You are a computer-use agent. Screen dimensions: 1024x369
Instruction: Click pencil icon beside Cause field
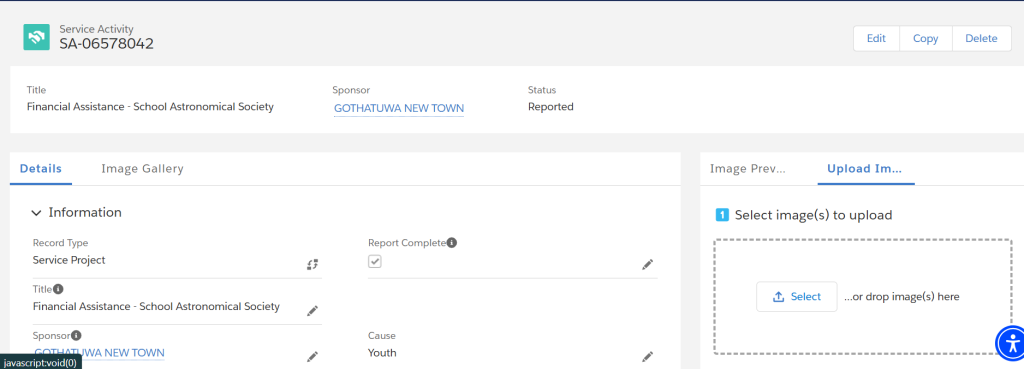tap(647, 356)
